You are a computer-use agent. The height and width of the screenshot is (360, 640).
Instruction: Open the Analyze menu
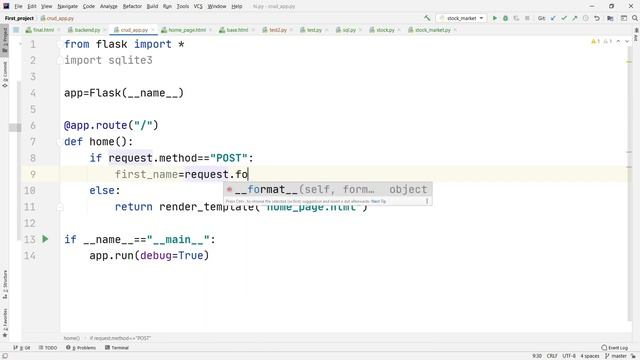click(x=109, y=7)
